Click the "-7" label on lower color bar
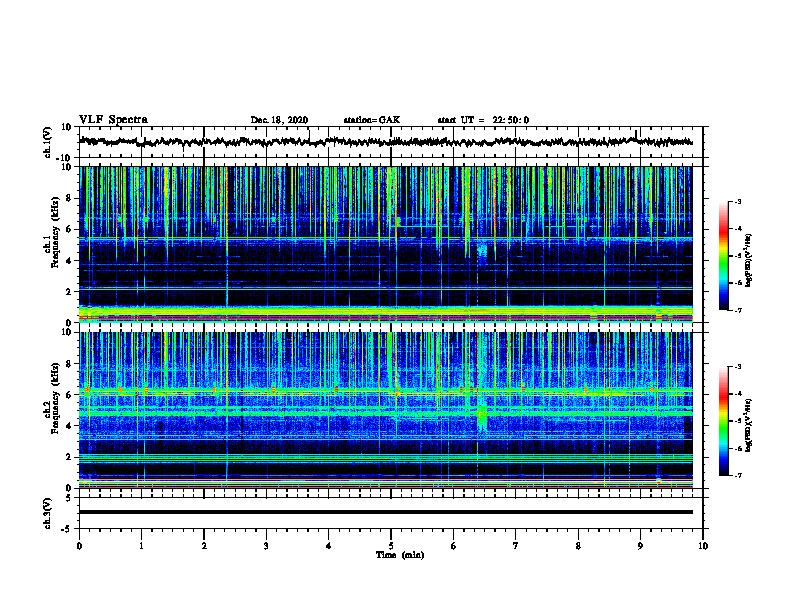Screen dimensions: 792x612 point(738,475)
